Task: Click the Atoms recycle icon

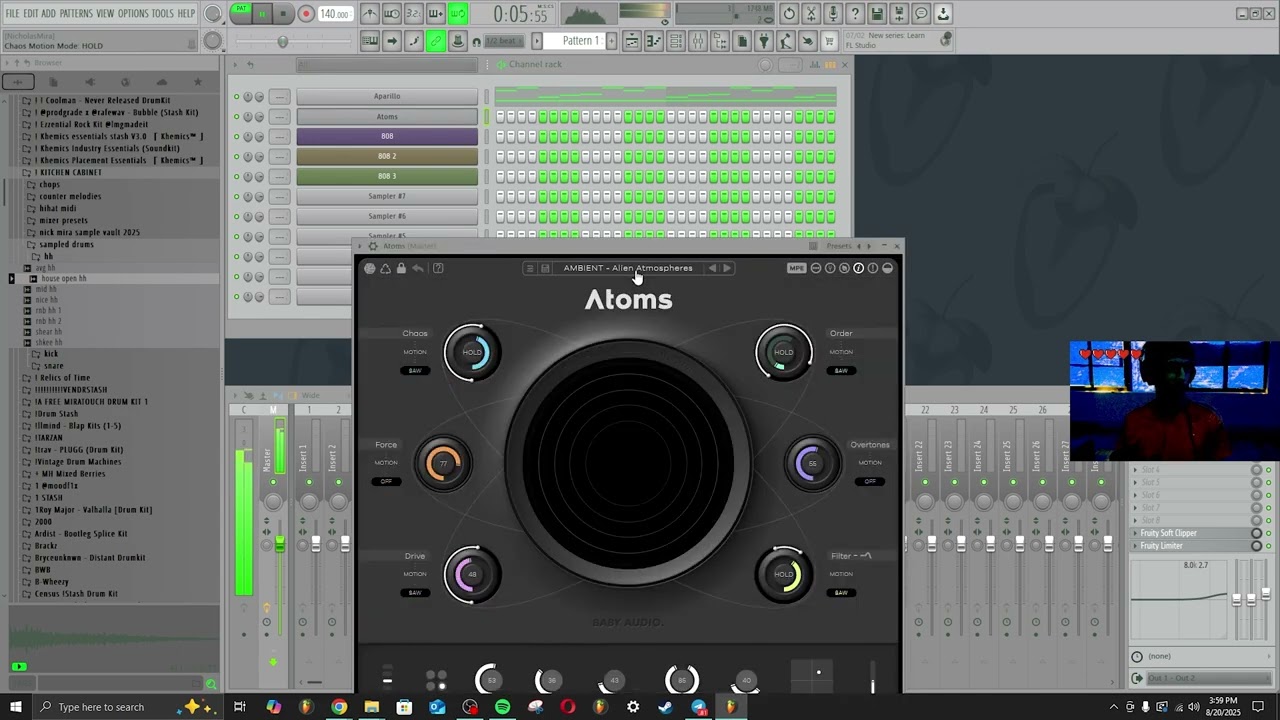Action: point(385,268)
